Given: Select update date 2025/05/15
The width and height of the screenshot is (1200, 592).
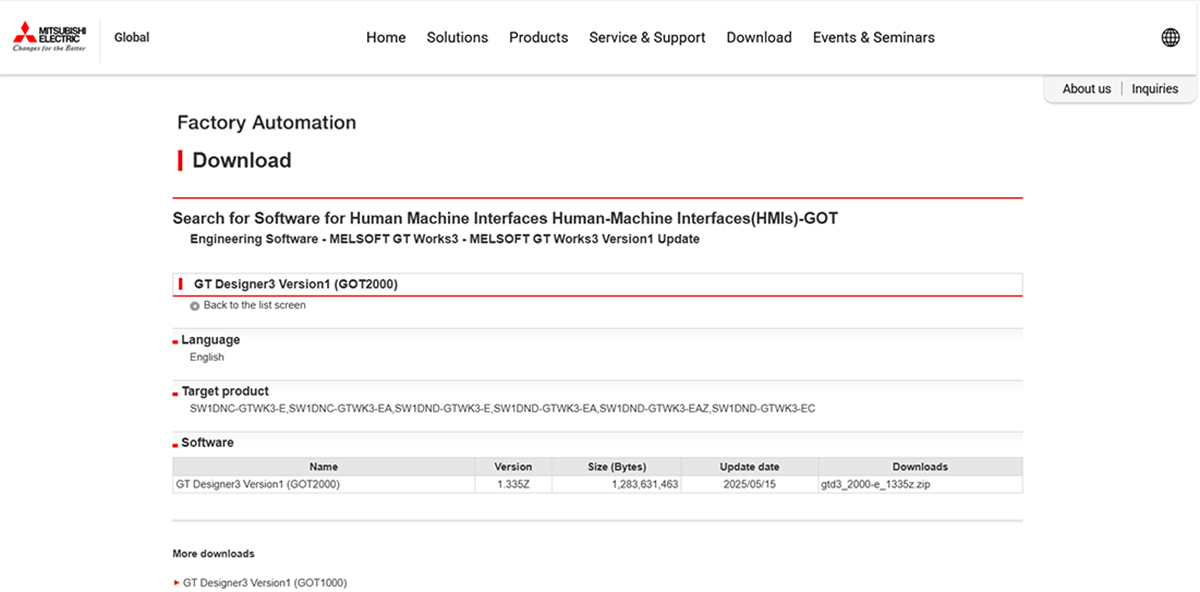Looking at the screenshot, I should point(749,484).
